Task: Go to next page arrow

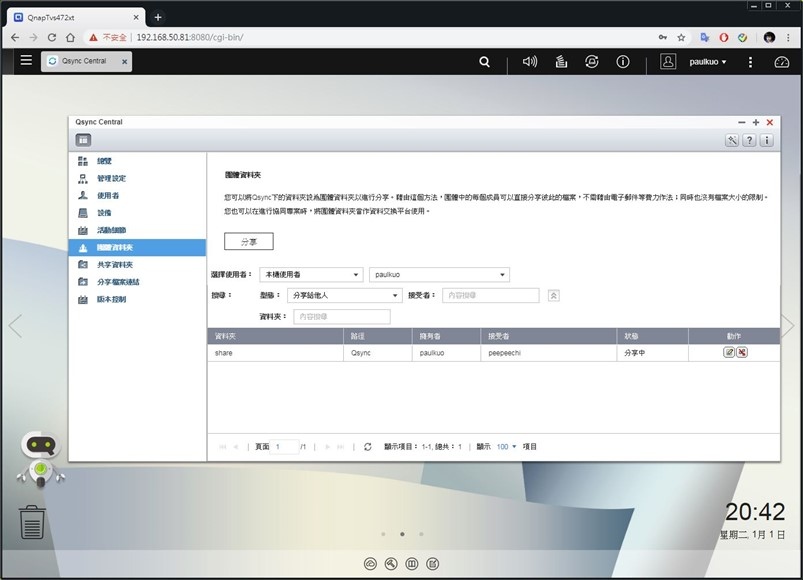Action: coord(327,447)
